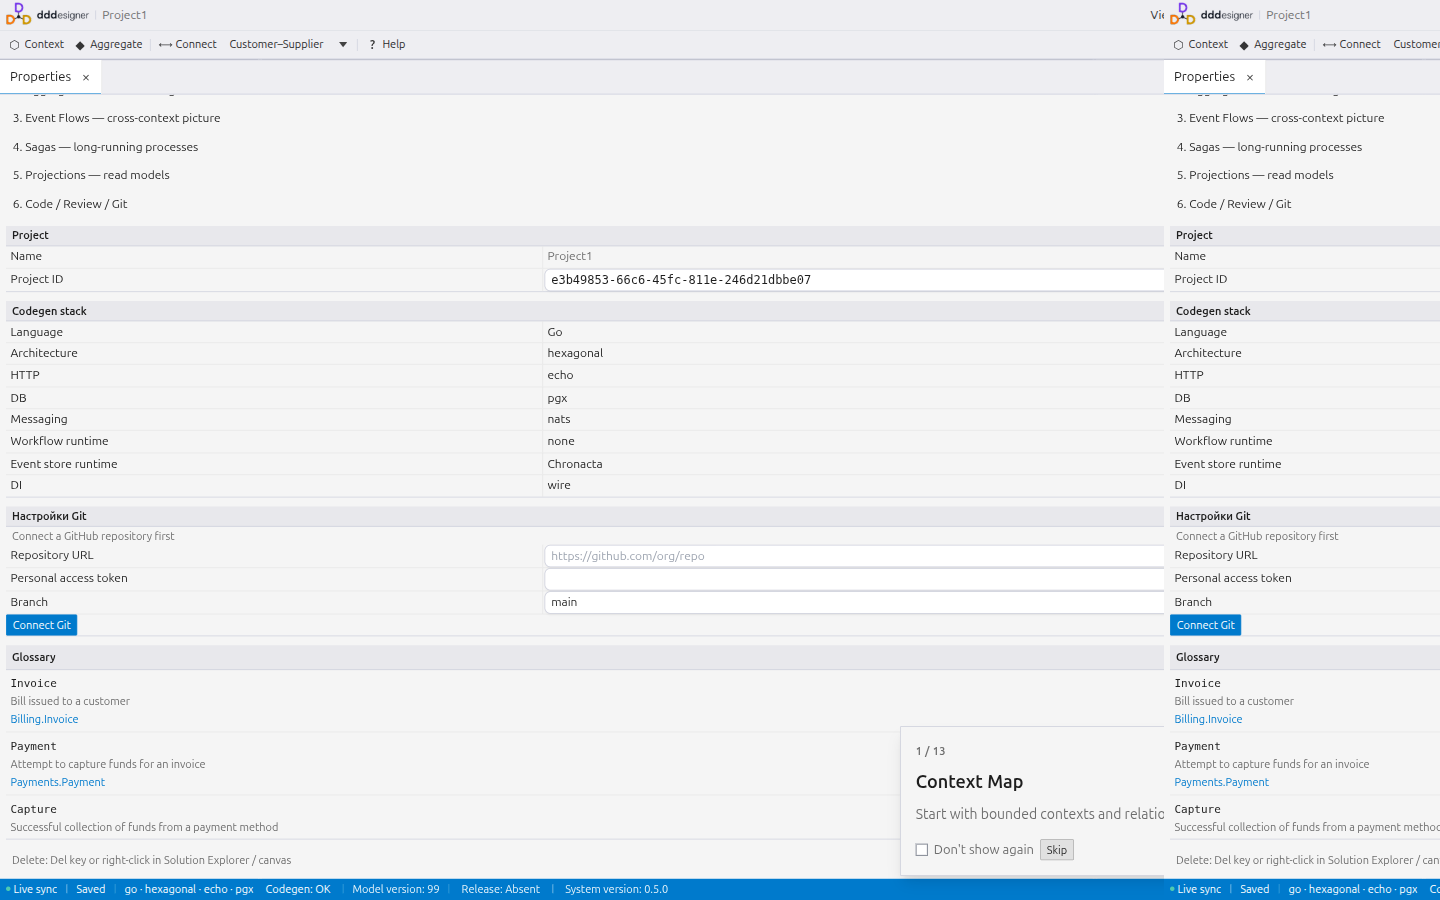This screenshot has width=1440, height=900.
Task: Open the Customer–Supplier relation dropdown in left window
Action: [288, 44]
